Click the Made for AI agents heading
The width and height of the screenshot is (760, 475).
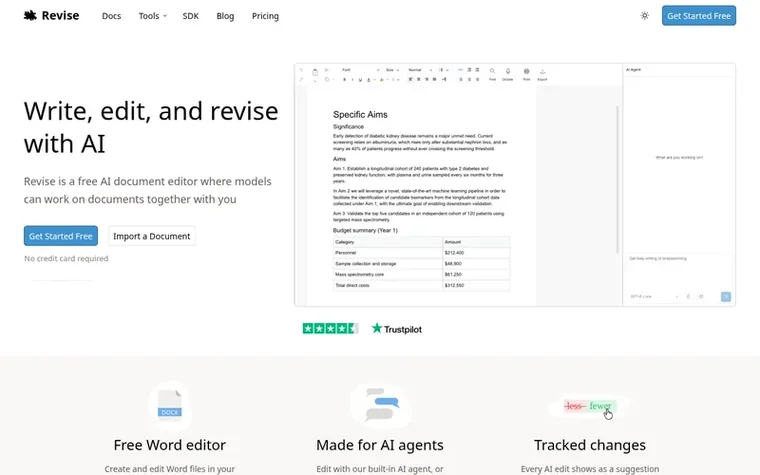pyautogui.click(x=380, y=445)
